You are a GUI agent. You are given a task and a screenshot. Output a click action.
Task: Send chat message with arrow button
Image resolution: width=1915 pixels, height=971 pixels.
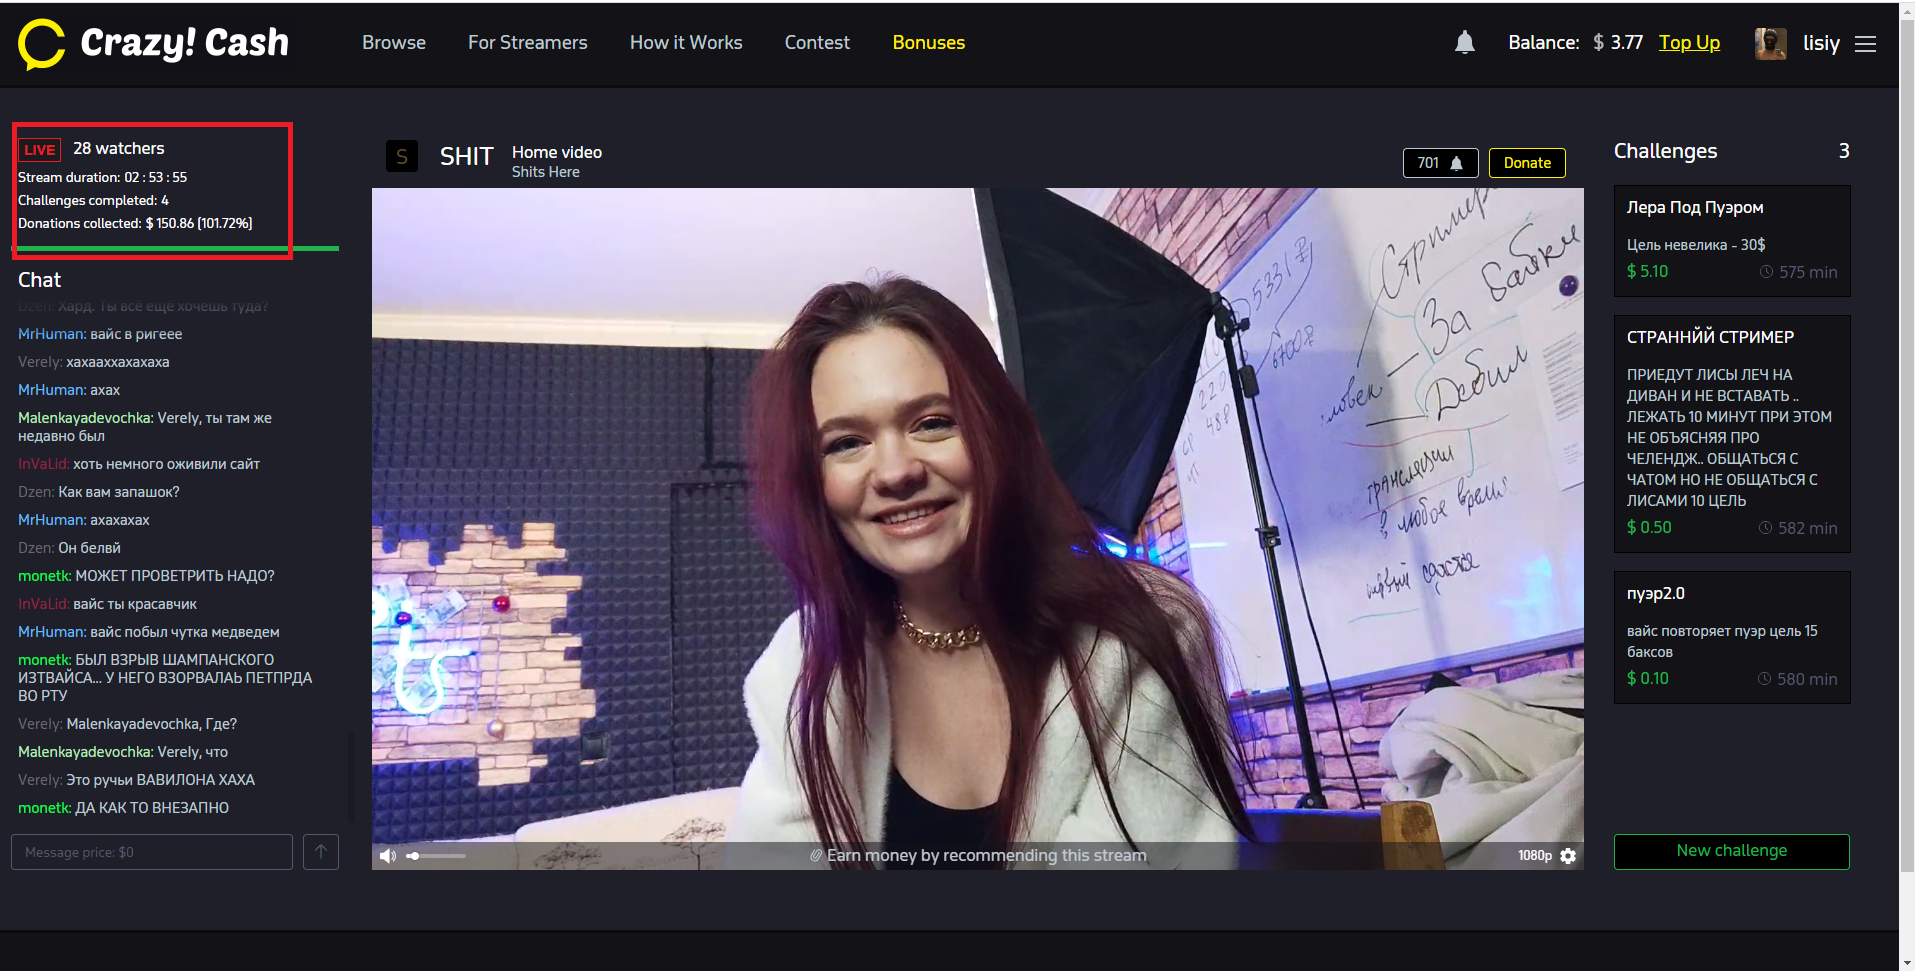tap(321, 852)
